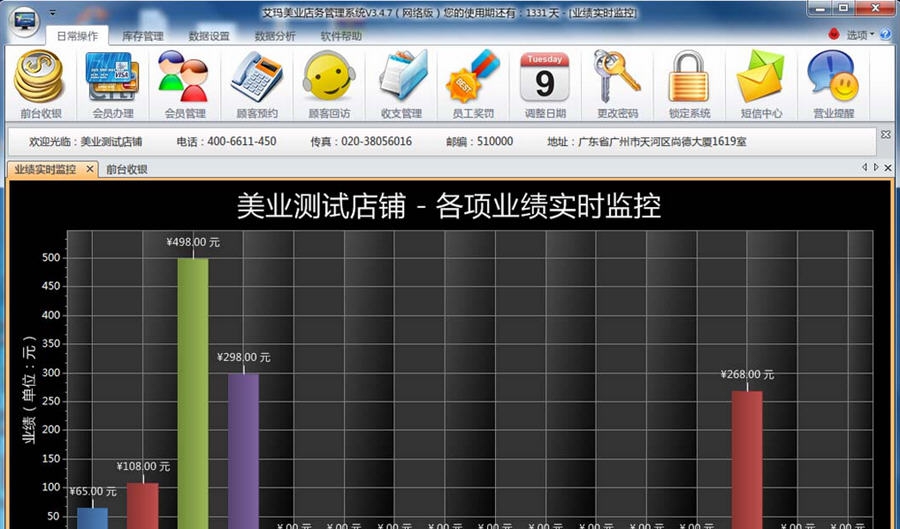
Task: Click the red ¥108.00 bar
Action: coord(142,505)
